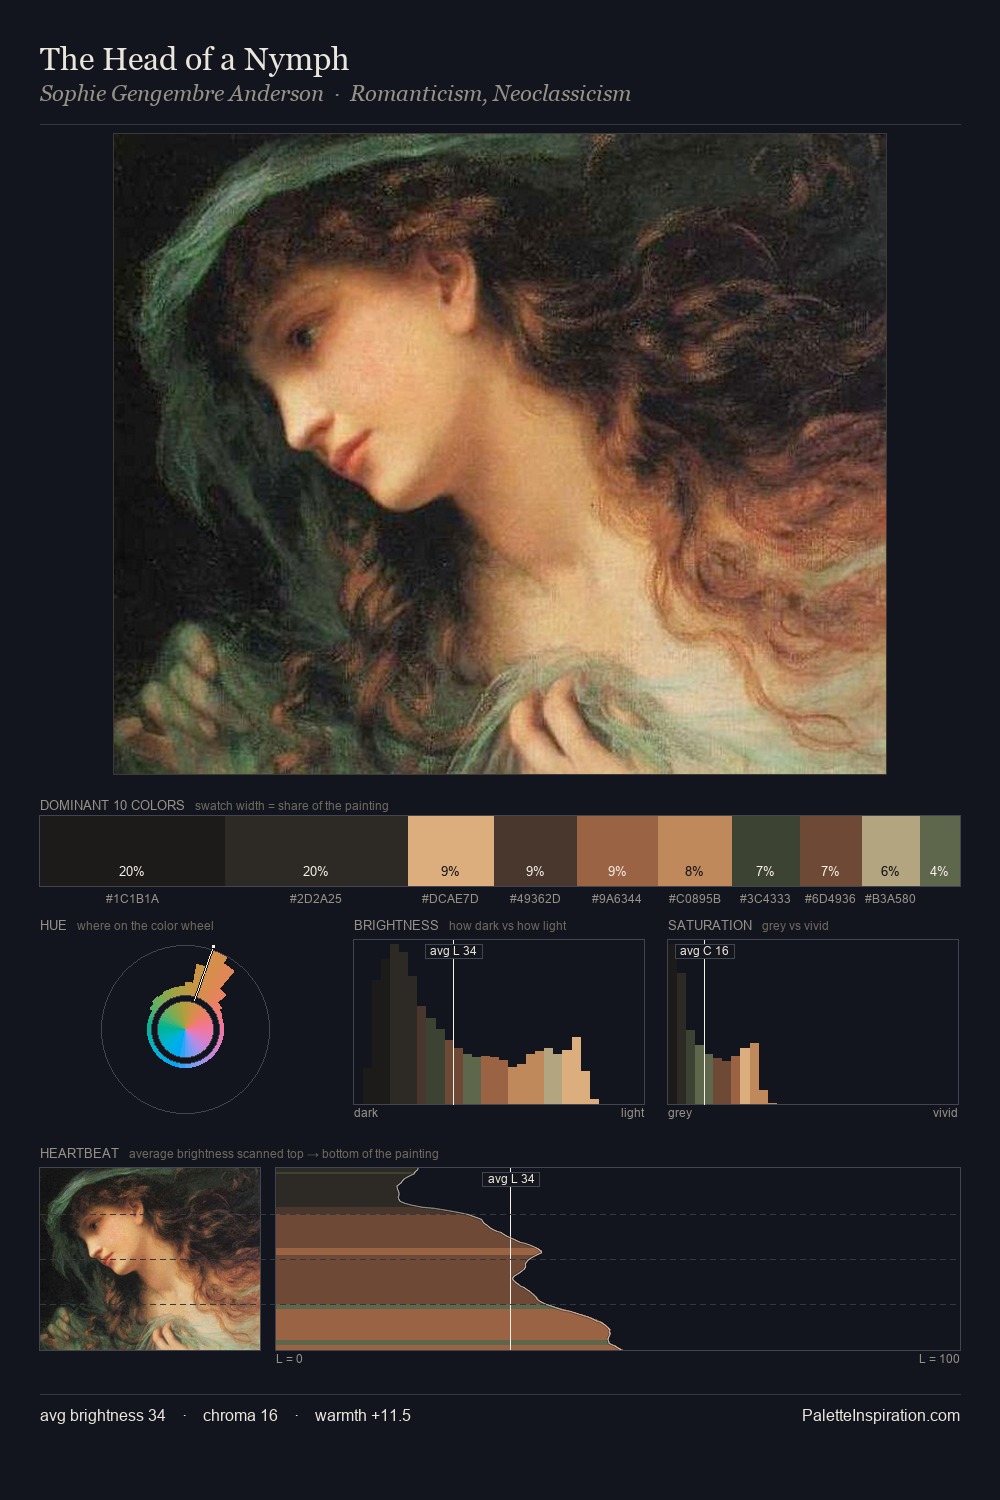Choose the #C0895B tan swatch
The image size is (1000, 1500).
(x=695, y=851)
